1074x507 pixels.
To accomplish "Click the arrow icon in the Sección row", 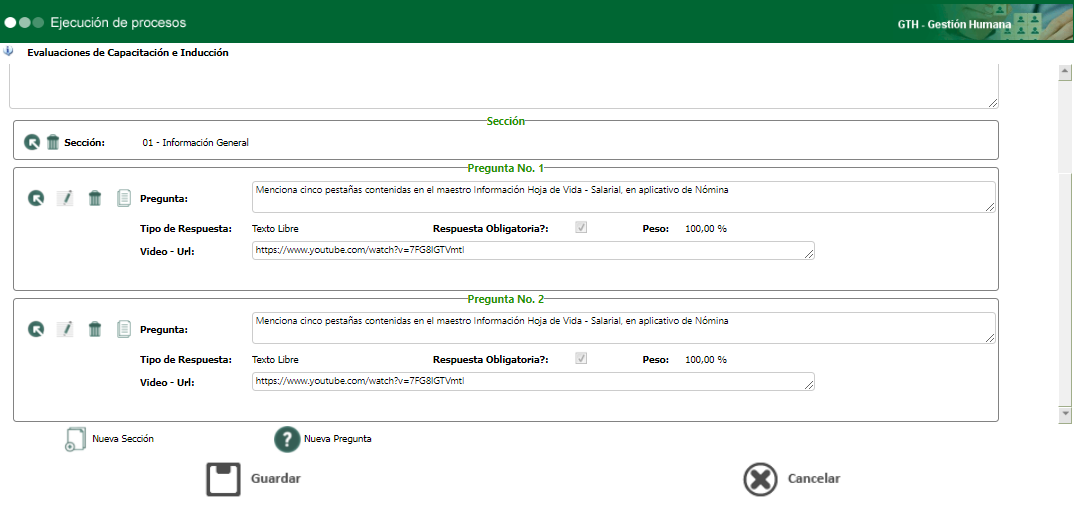I will 32,143.
